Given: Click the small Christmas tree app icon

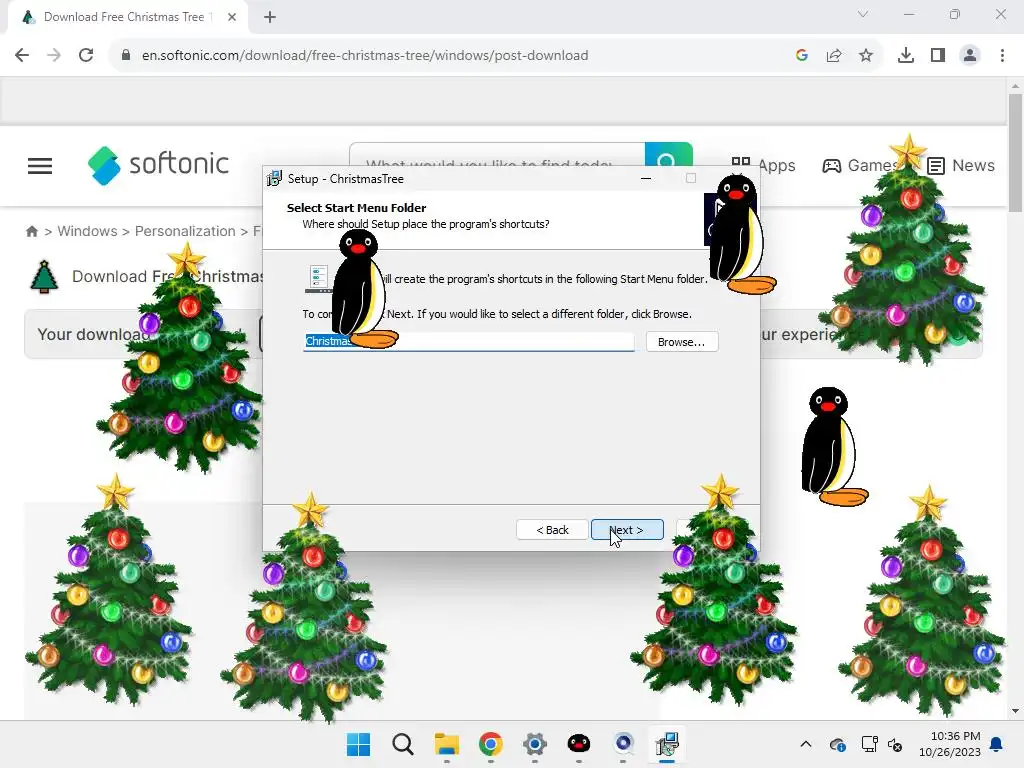Looking at the screenshot, I should tap(44, 277).
